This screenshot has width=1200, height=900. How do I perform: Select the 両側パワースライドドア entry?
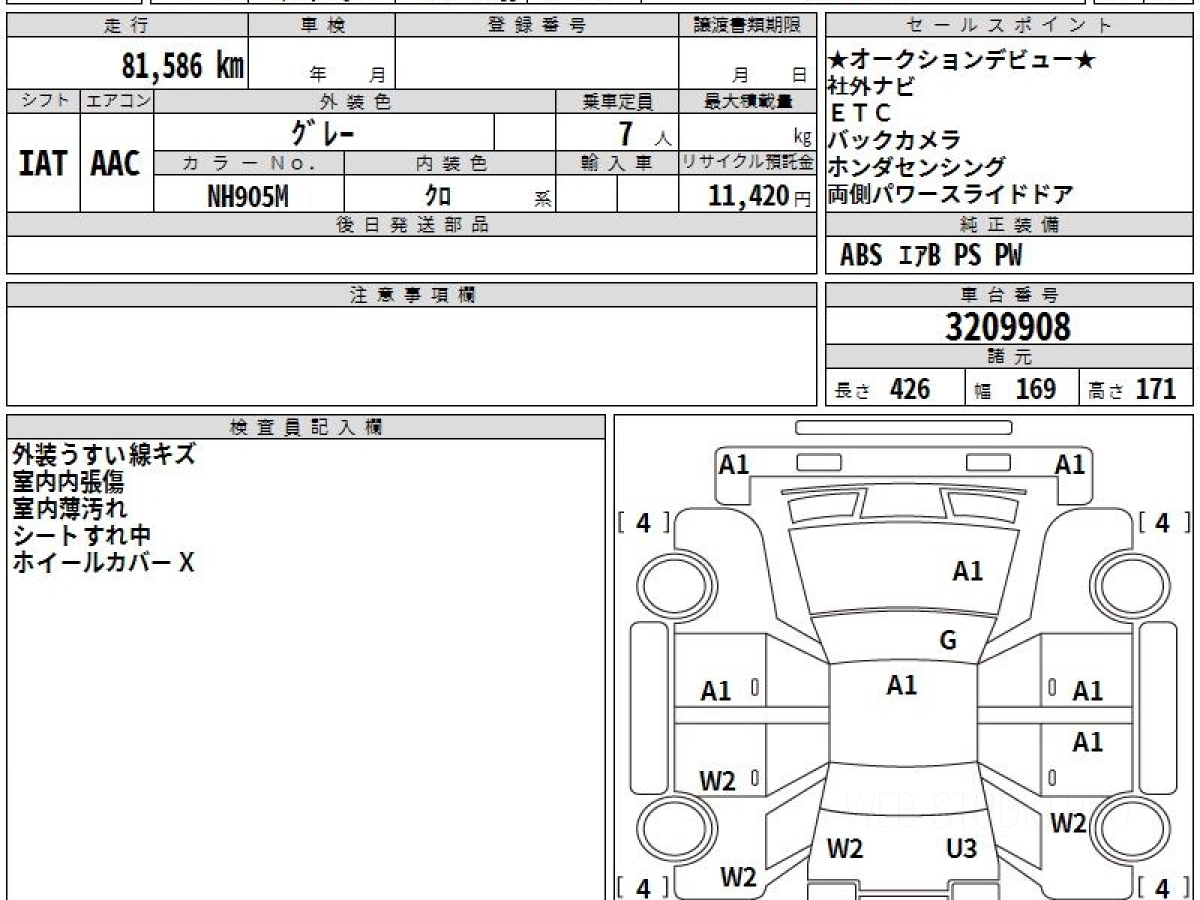point(951,194)
